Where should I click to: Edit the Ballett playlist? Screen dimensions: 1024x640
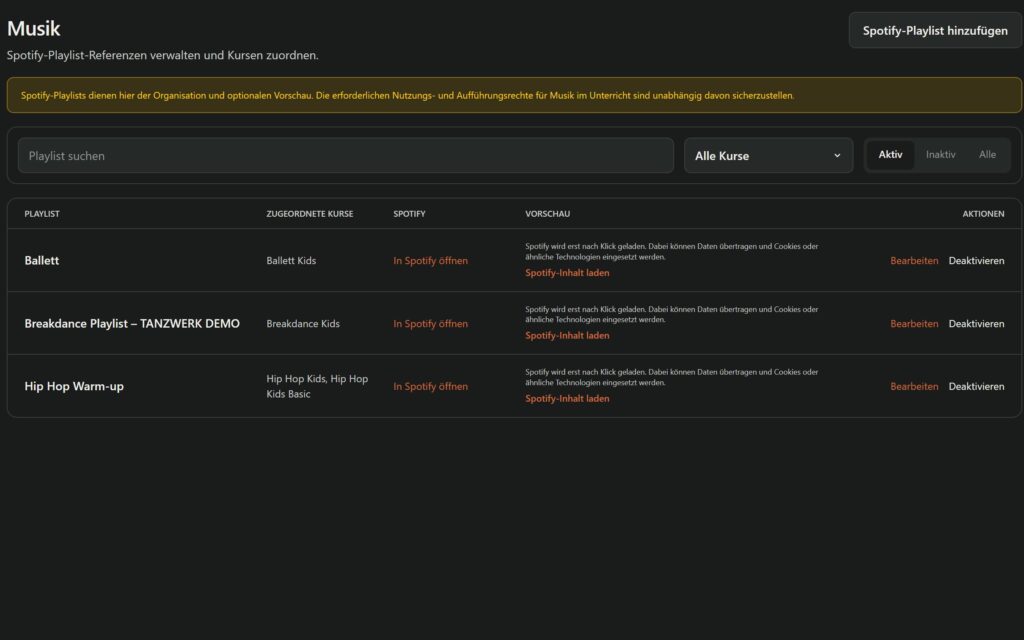(914, 261)
